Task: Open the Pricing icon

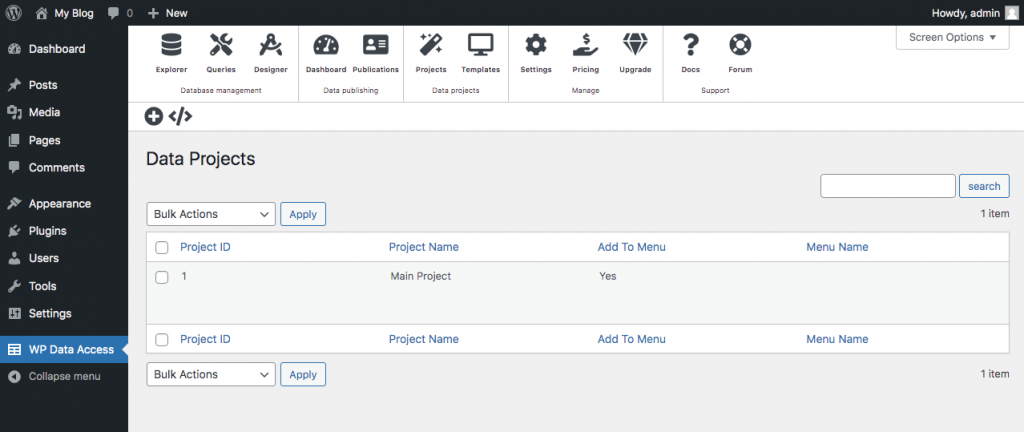Action: pos(585,46)
